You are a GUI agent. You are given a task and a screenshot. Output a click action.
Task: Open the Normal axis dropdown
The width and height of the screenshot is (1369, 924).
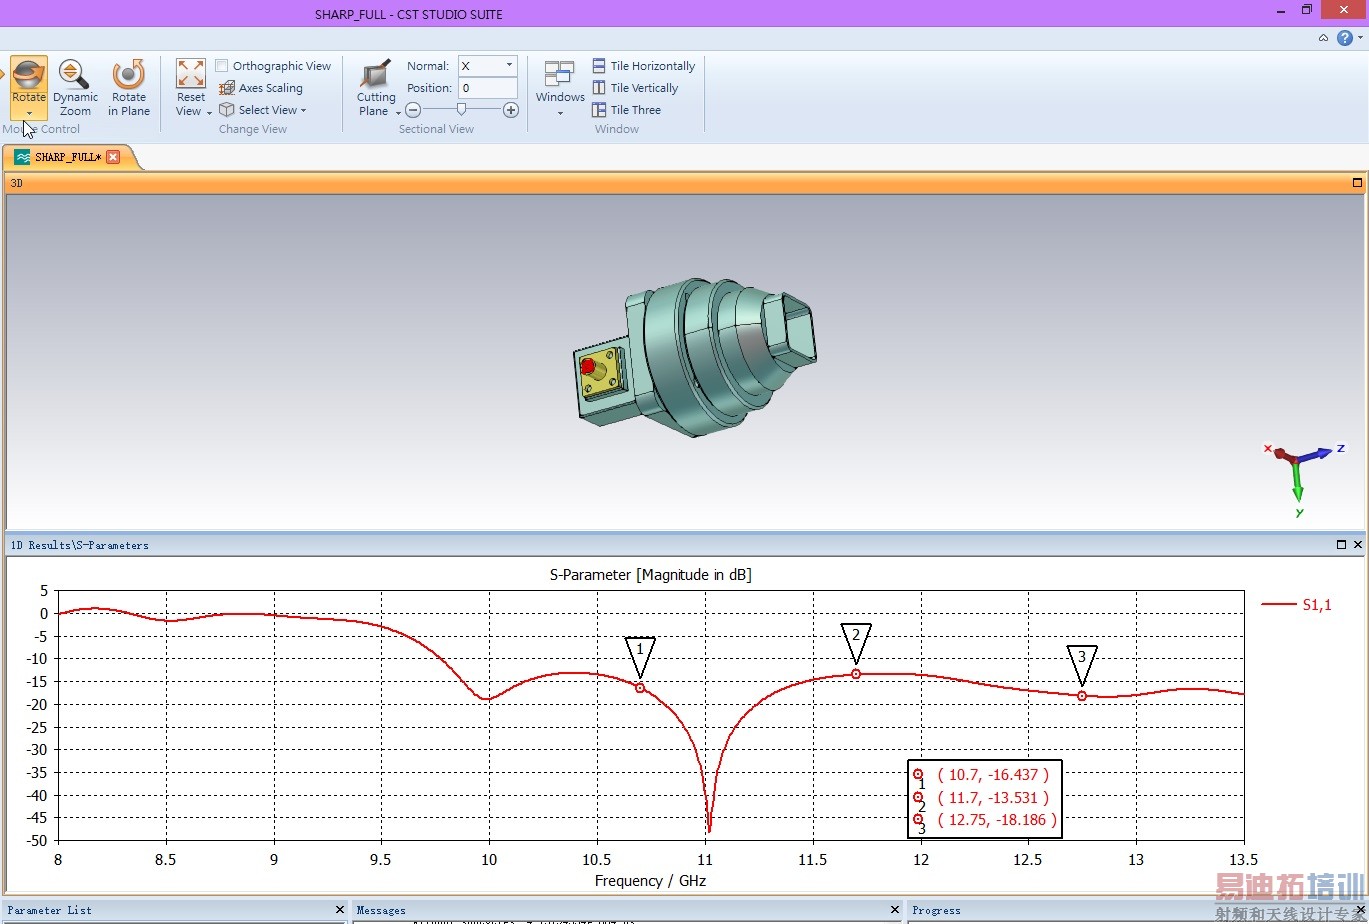pyautogui.click(x=508, y=66)
